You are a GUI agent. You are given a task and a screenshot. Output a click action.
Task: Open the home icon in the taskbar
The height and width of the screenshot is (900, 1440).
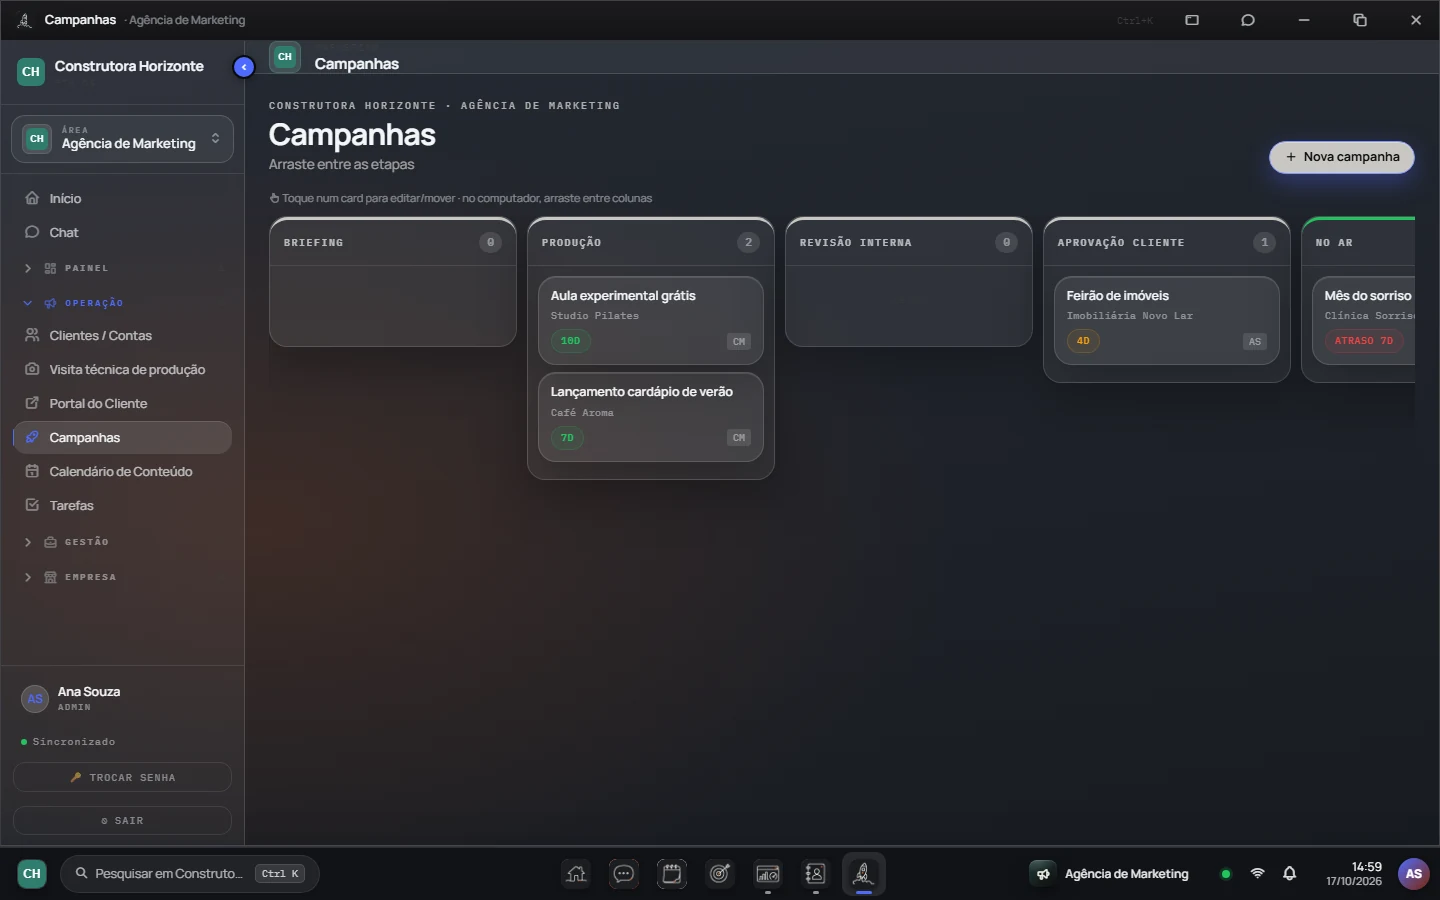coord(576,874)
